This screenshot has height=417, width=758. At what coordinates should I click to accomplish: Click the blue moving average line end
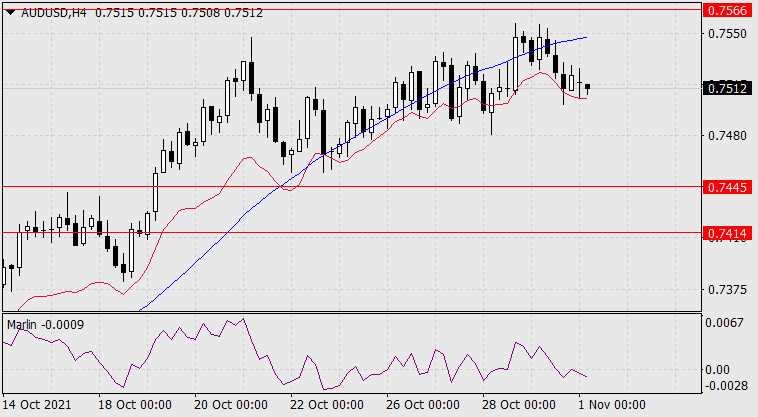click(586, 37)
